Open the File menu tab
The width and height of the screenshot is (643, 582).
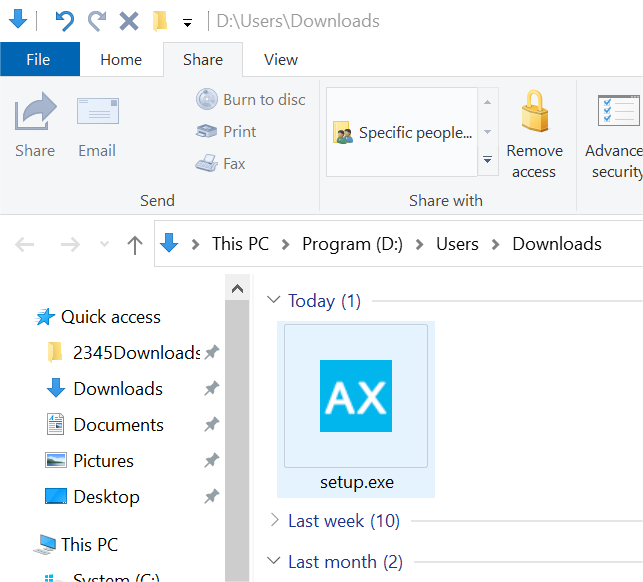pos(40,59)
